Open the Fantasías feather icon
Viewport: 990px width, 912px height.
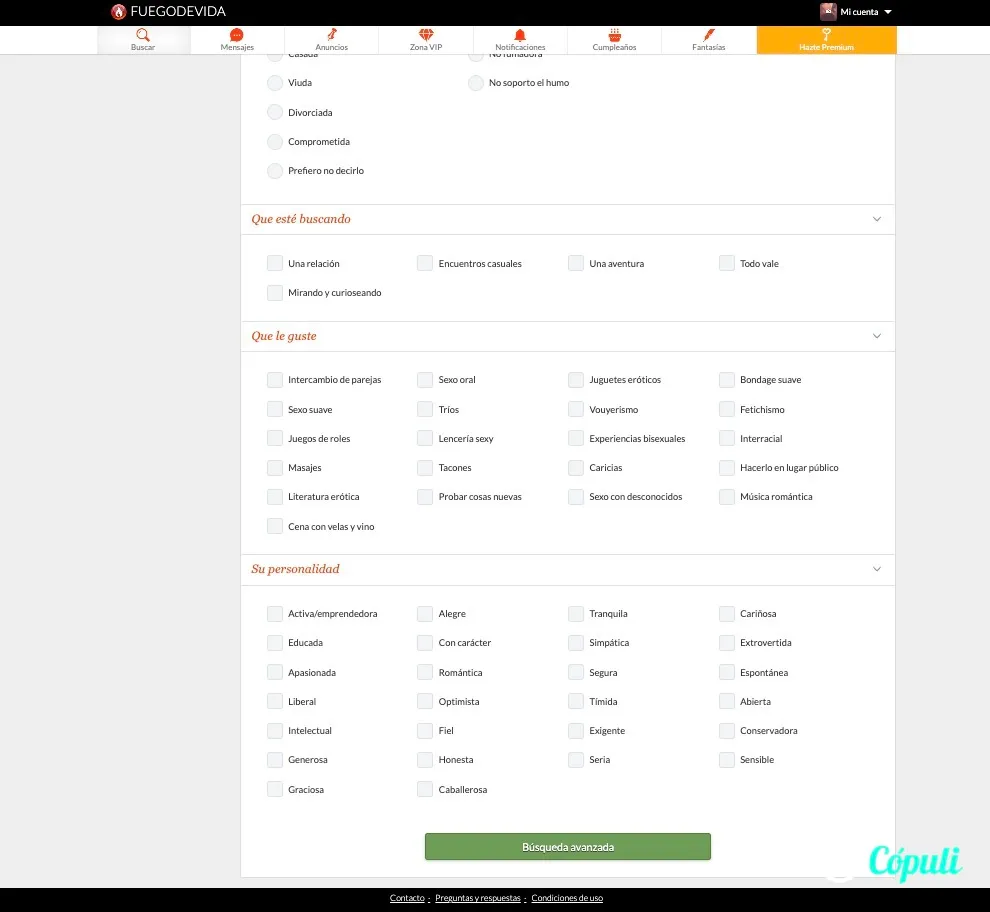coord(708,35)
